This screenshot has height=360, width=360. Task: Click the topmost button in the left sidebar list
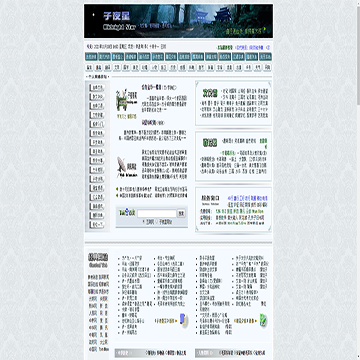[x=97, y=88]
